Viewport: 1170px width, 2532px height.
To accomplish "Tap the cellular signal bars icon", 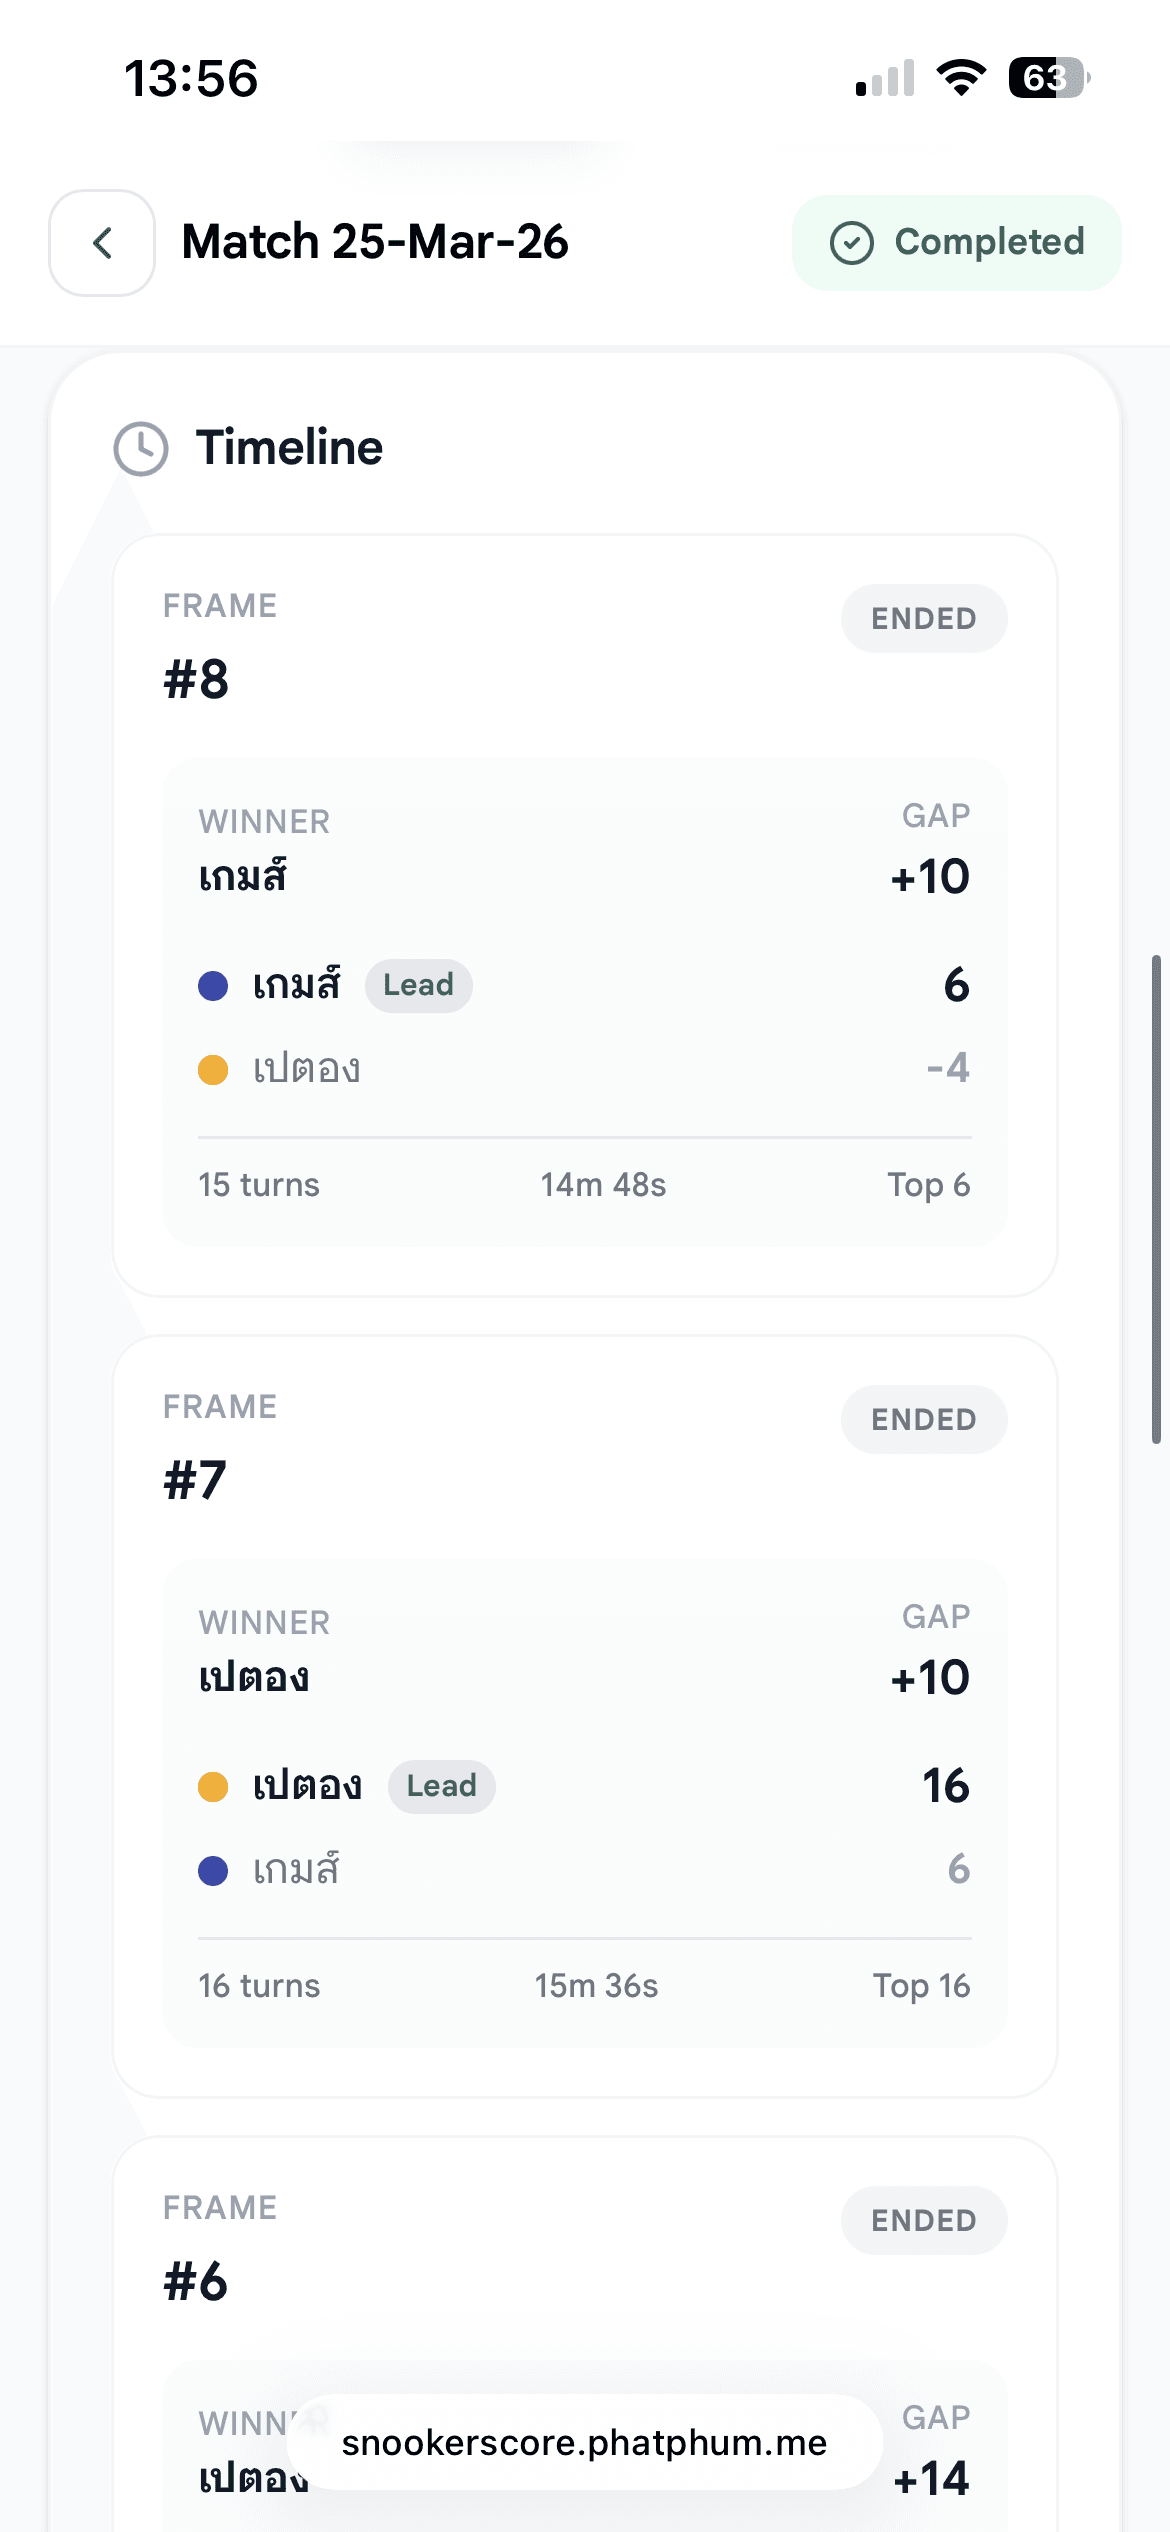I will point(885,79).
